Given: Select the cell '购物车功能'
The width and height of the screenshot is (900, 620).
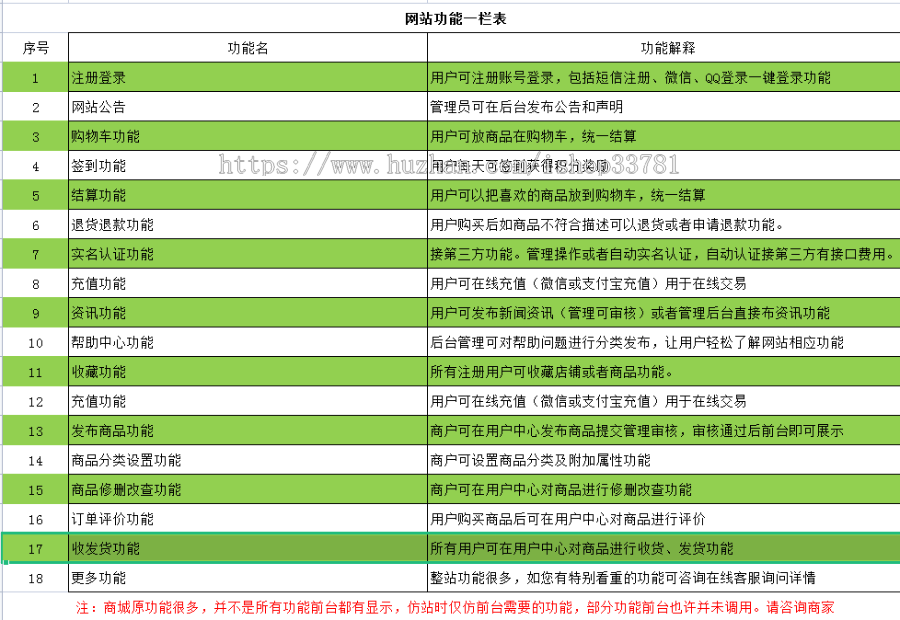Looking at the screenshot, I should click(x=248, y=137).
